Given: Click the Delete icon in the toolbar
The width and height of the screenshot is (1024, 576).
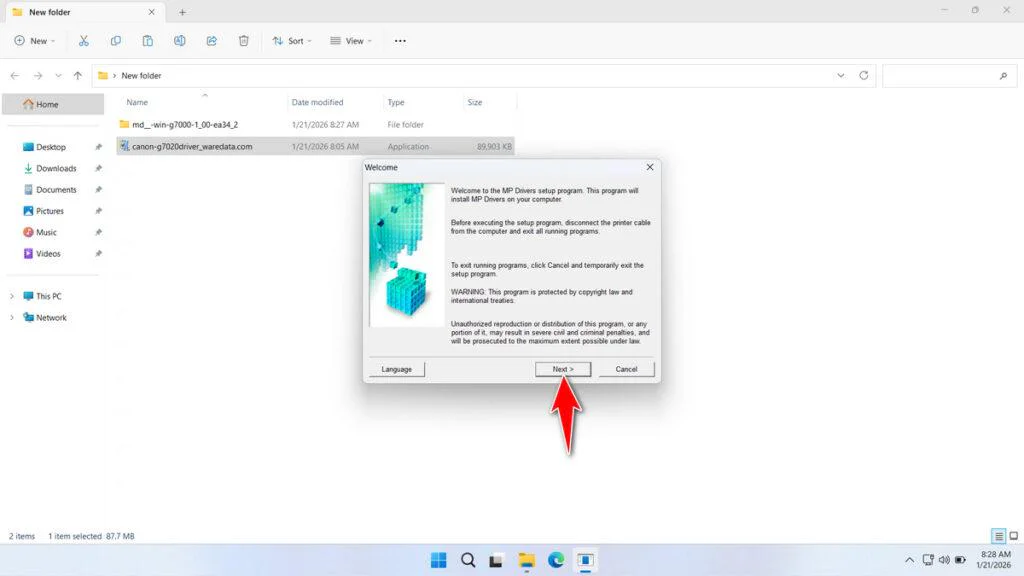Looking at the screenshot, I should click(x=243, y=41).
